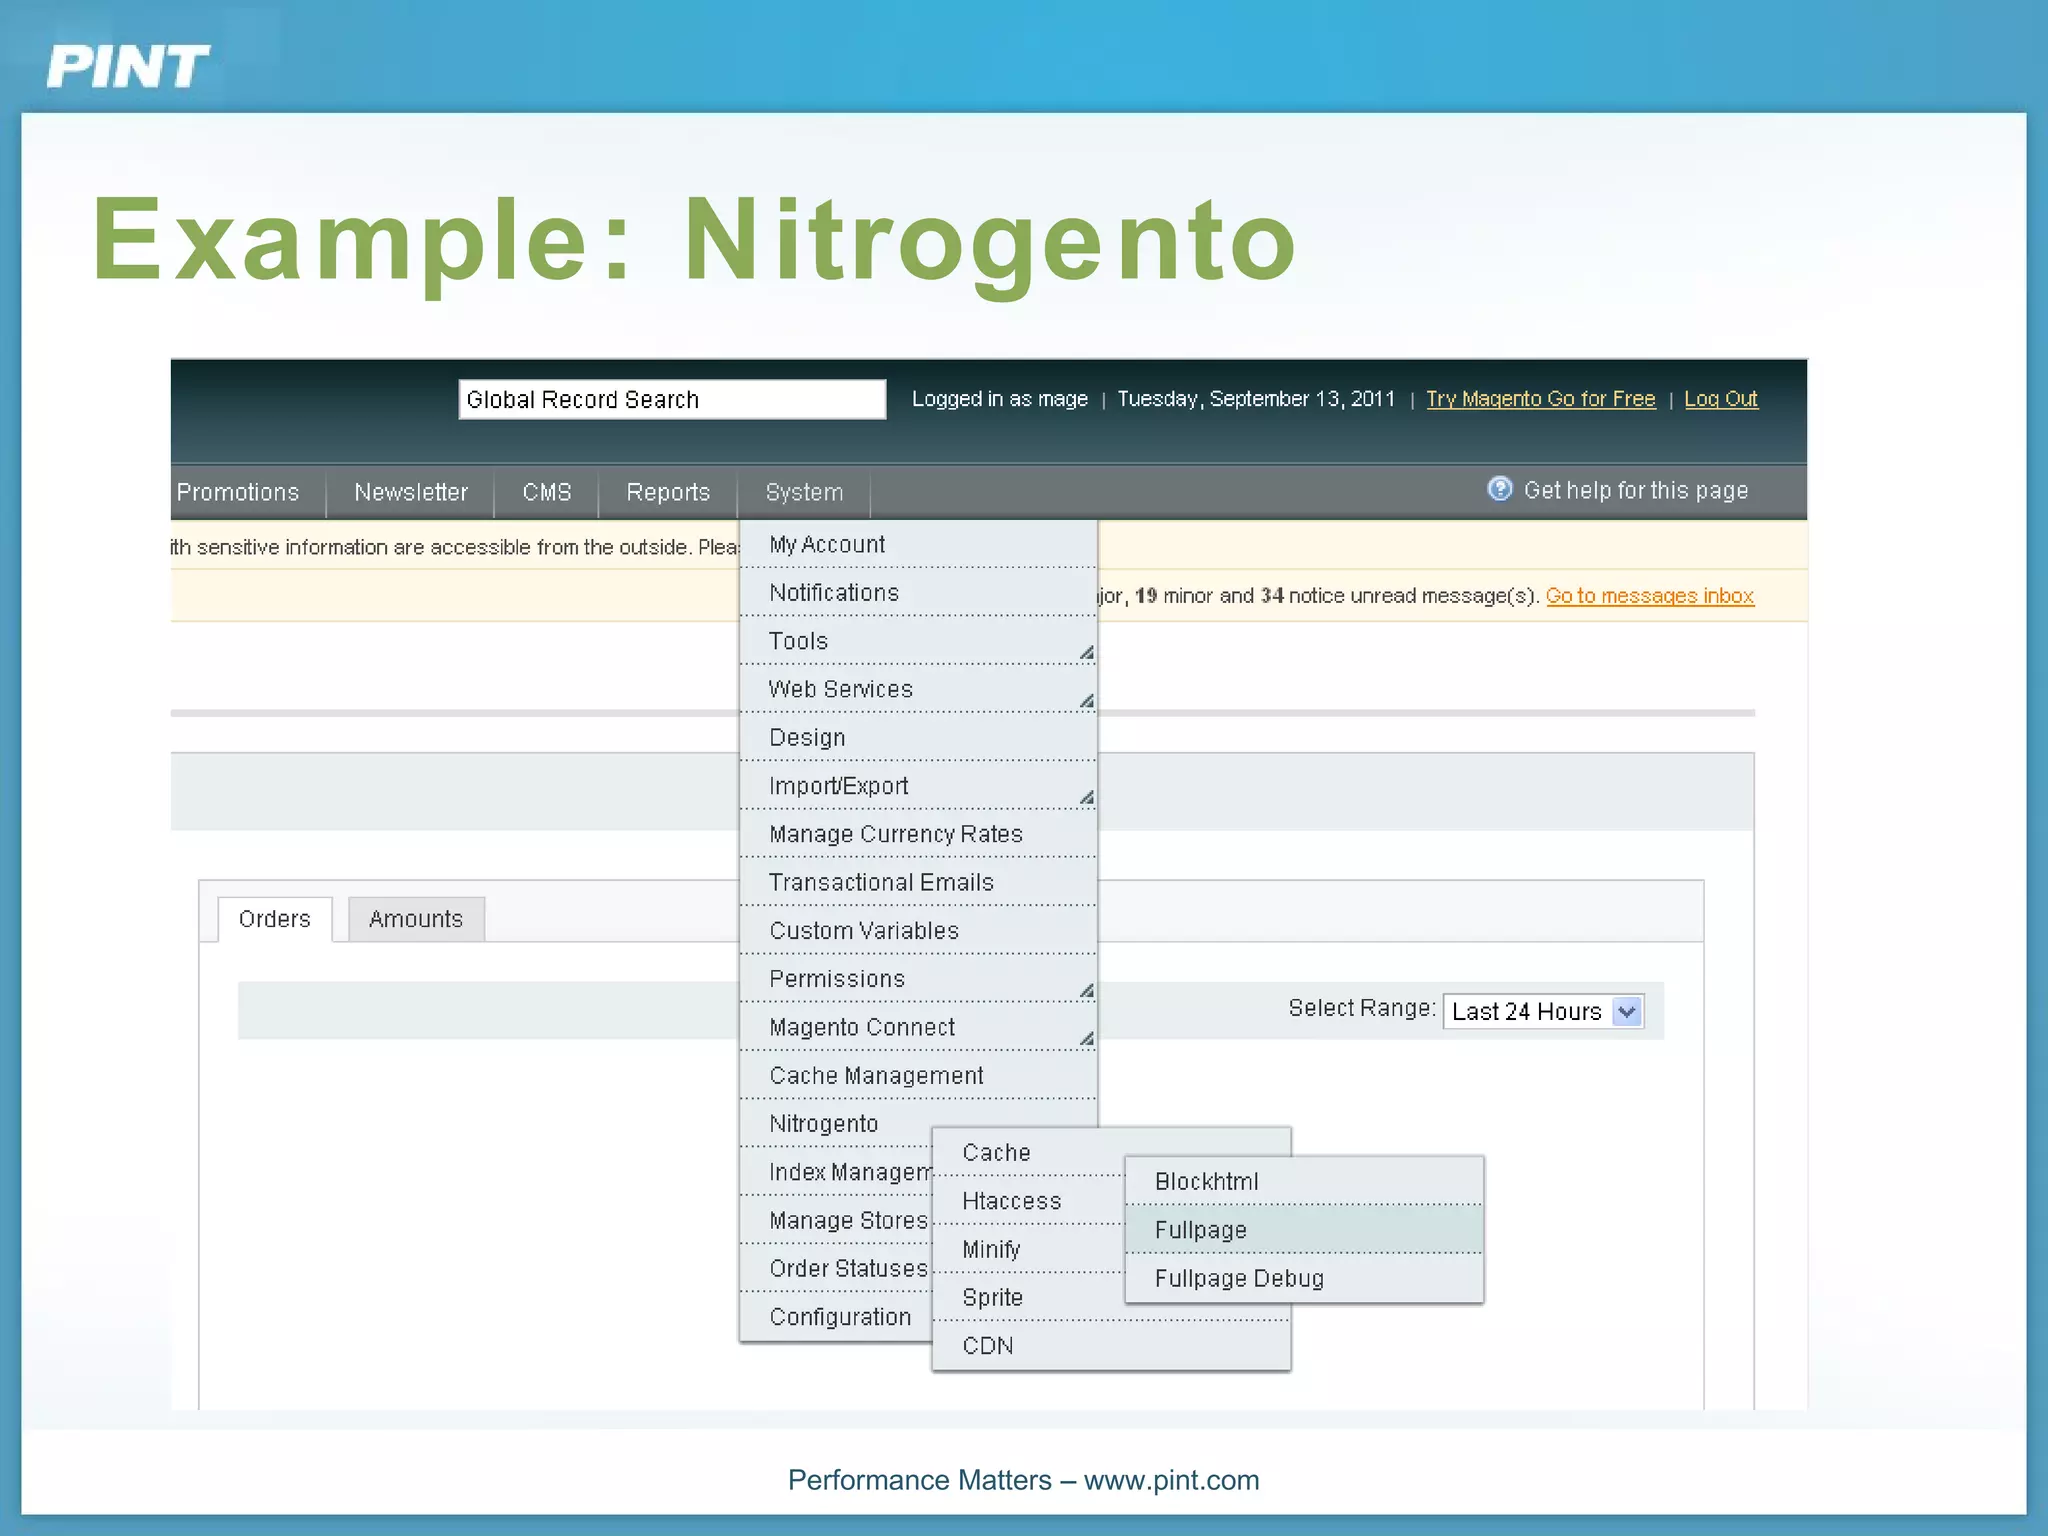Switch to the Orders tab
This screenshot has width=2048, height=1536.
point(275,919)
